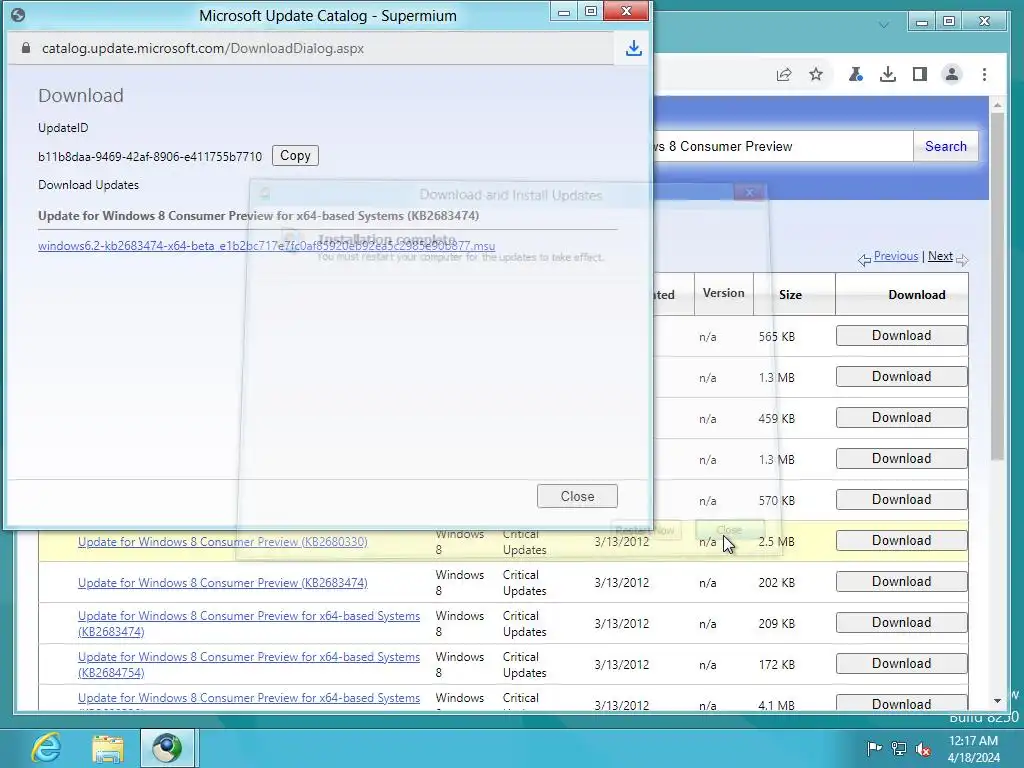Expand the tab search chevron in main window
Viewport: 1024px width, 768px height.
point(884,25)
